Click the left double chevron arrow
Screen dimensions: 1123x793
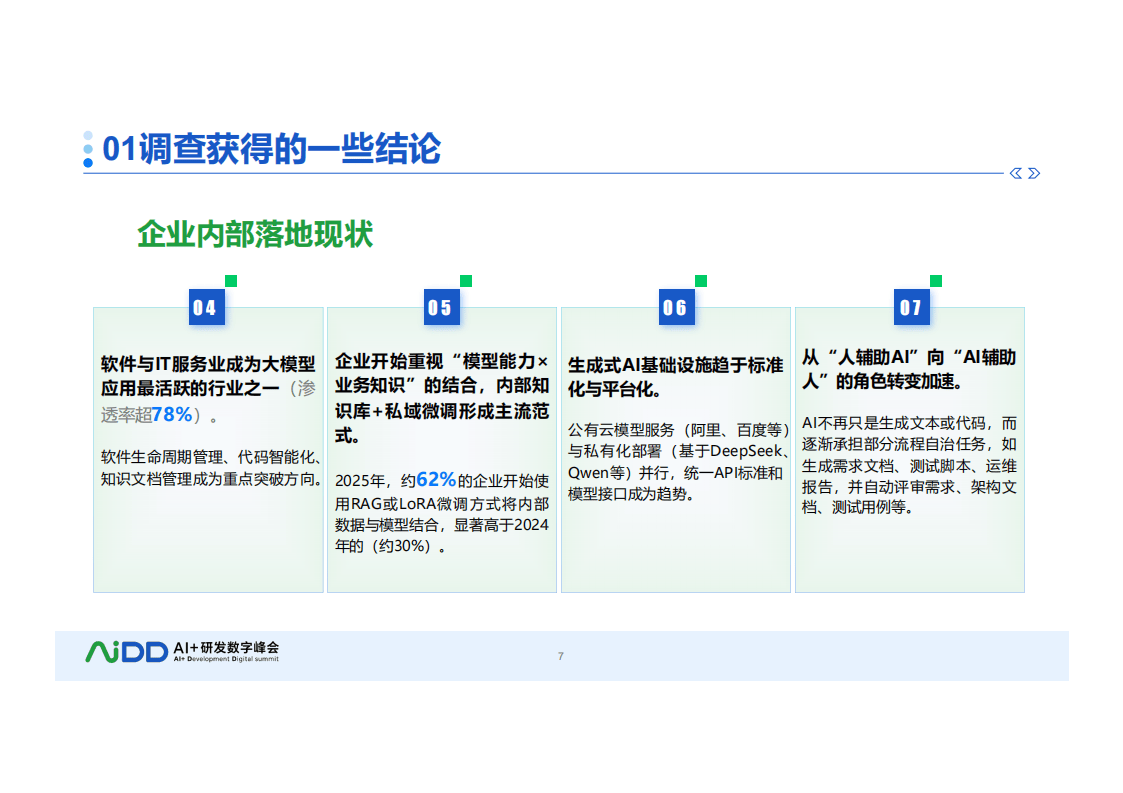(x=1016, y=173)
